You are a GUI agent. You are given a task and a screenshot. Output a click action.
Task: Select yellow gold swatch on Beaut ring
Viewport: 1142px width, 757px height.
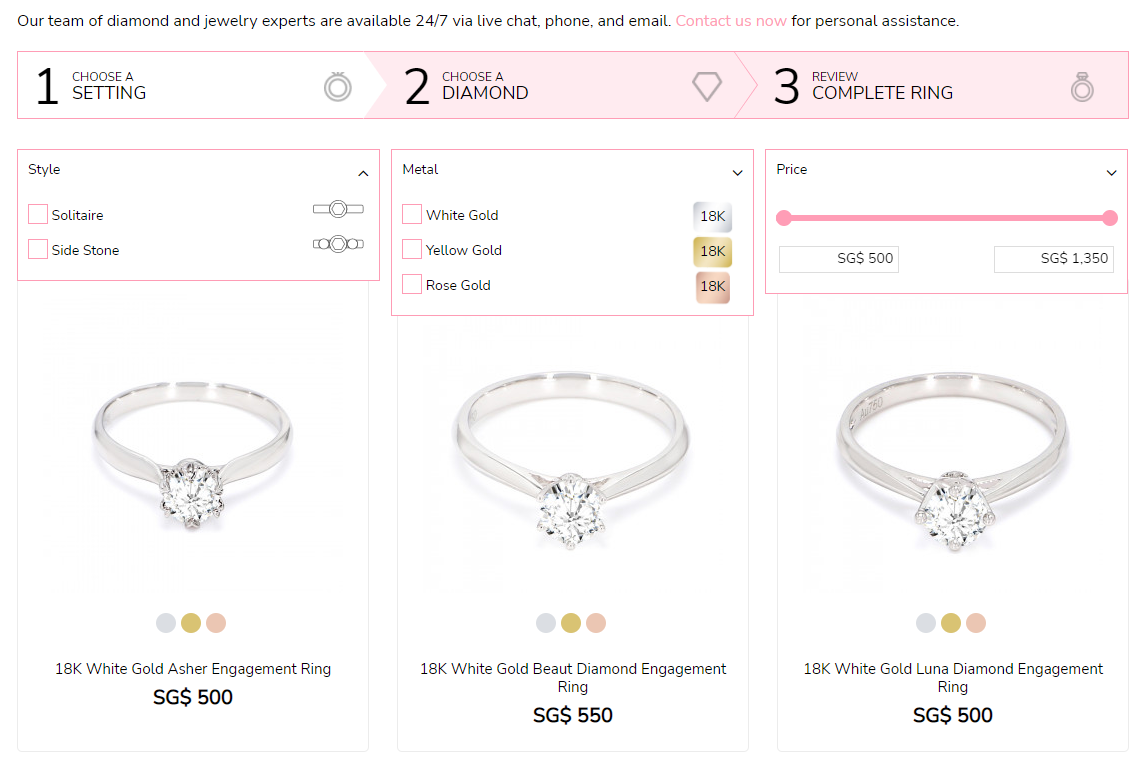pyautogui.click(x=571, y=623)
